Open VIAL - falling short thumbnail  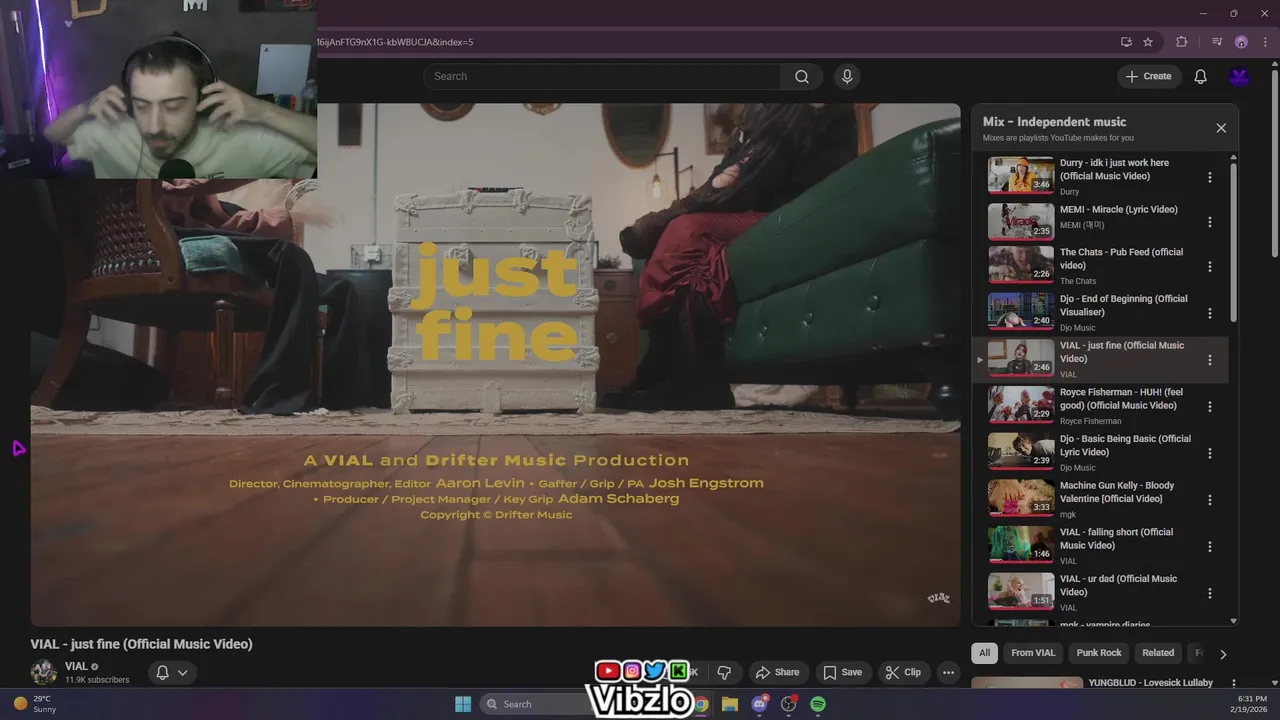[1021, 545]
